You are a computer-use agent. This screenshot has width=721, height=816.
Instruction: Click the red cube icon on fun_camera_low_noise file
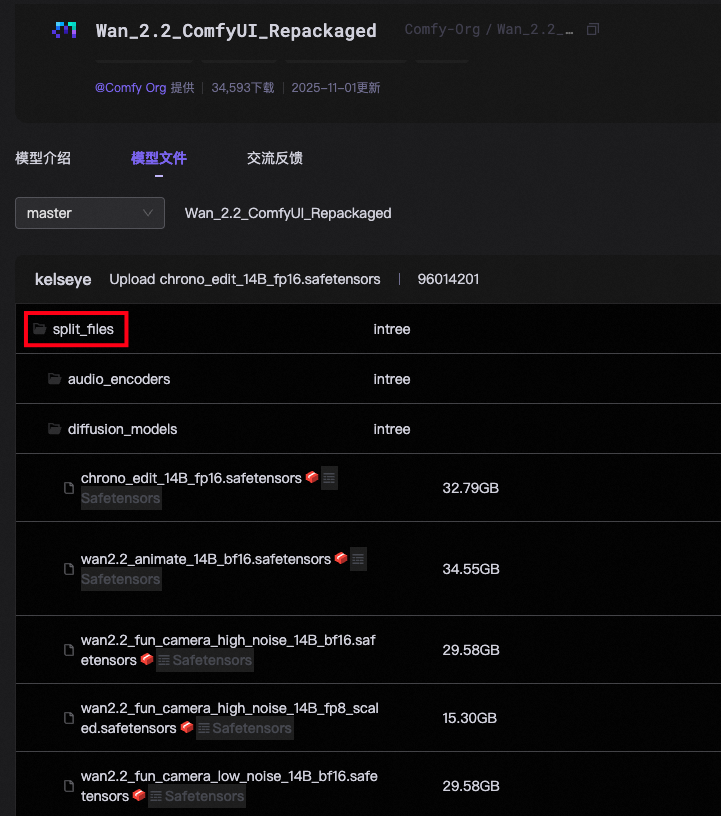click(x=139, y=796)
